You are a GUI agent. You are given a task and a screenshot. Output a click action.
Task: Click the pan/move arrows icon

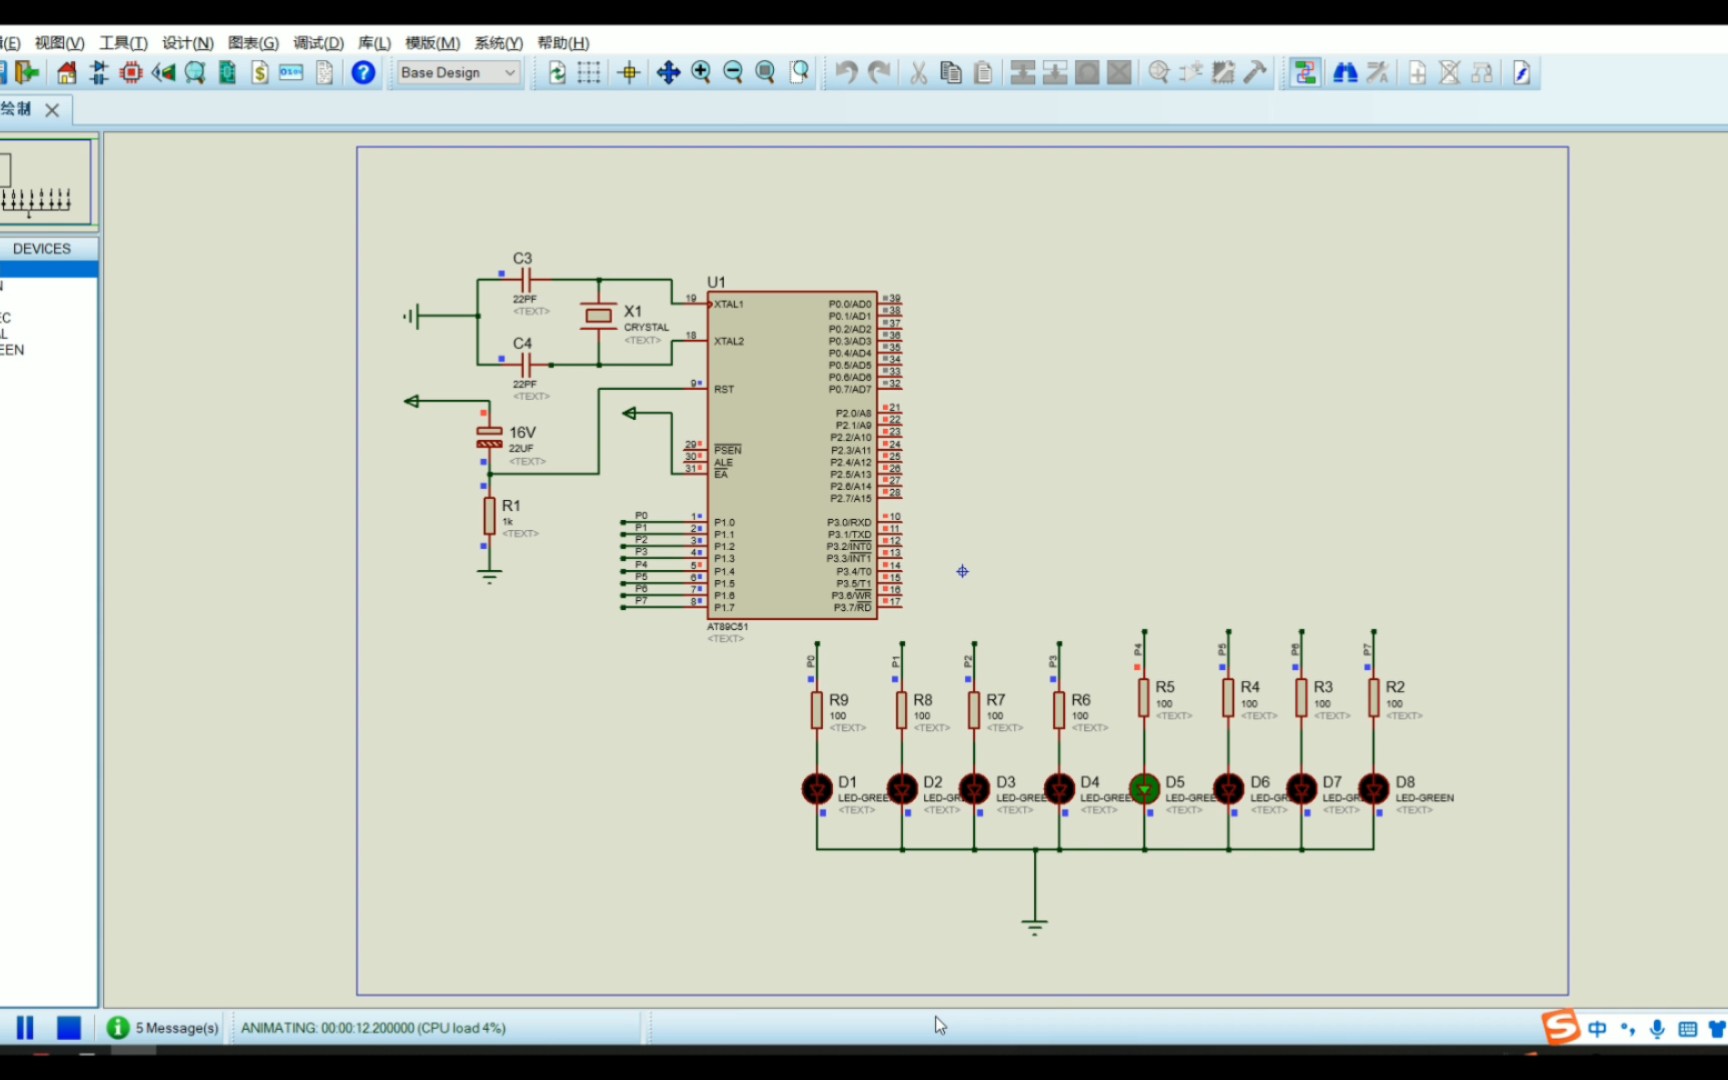pos(668,73)
